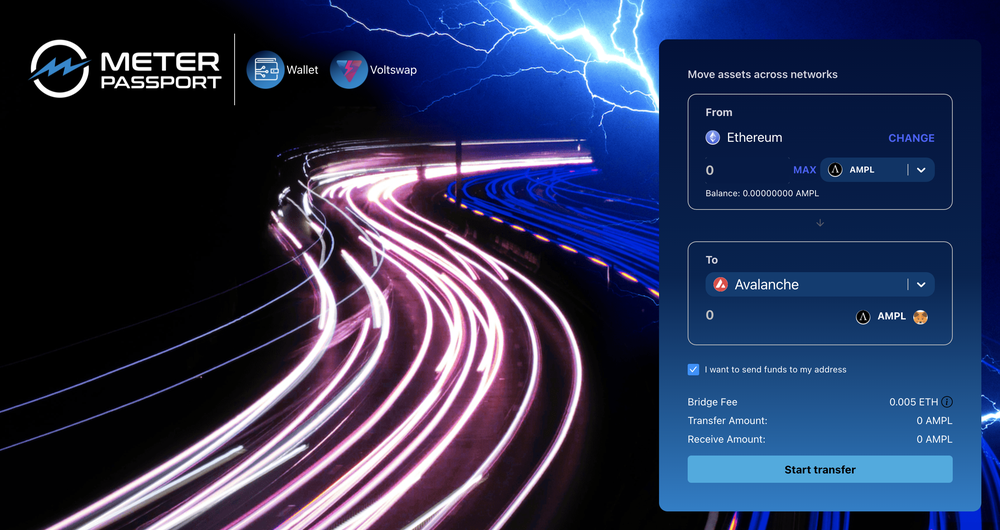
Task: Click the 'To' section label
Action: (712, 260)
